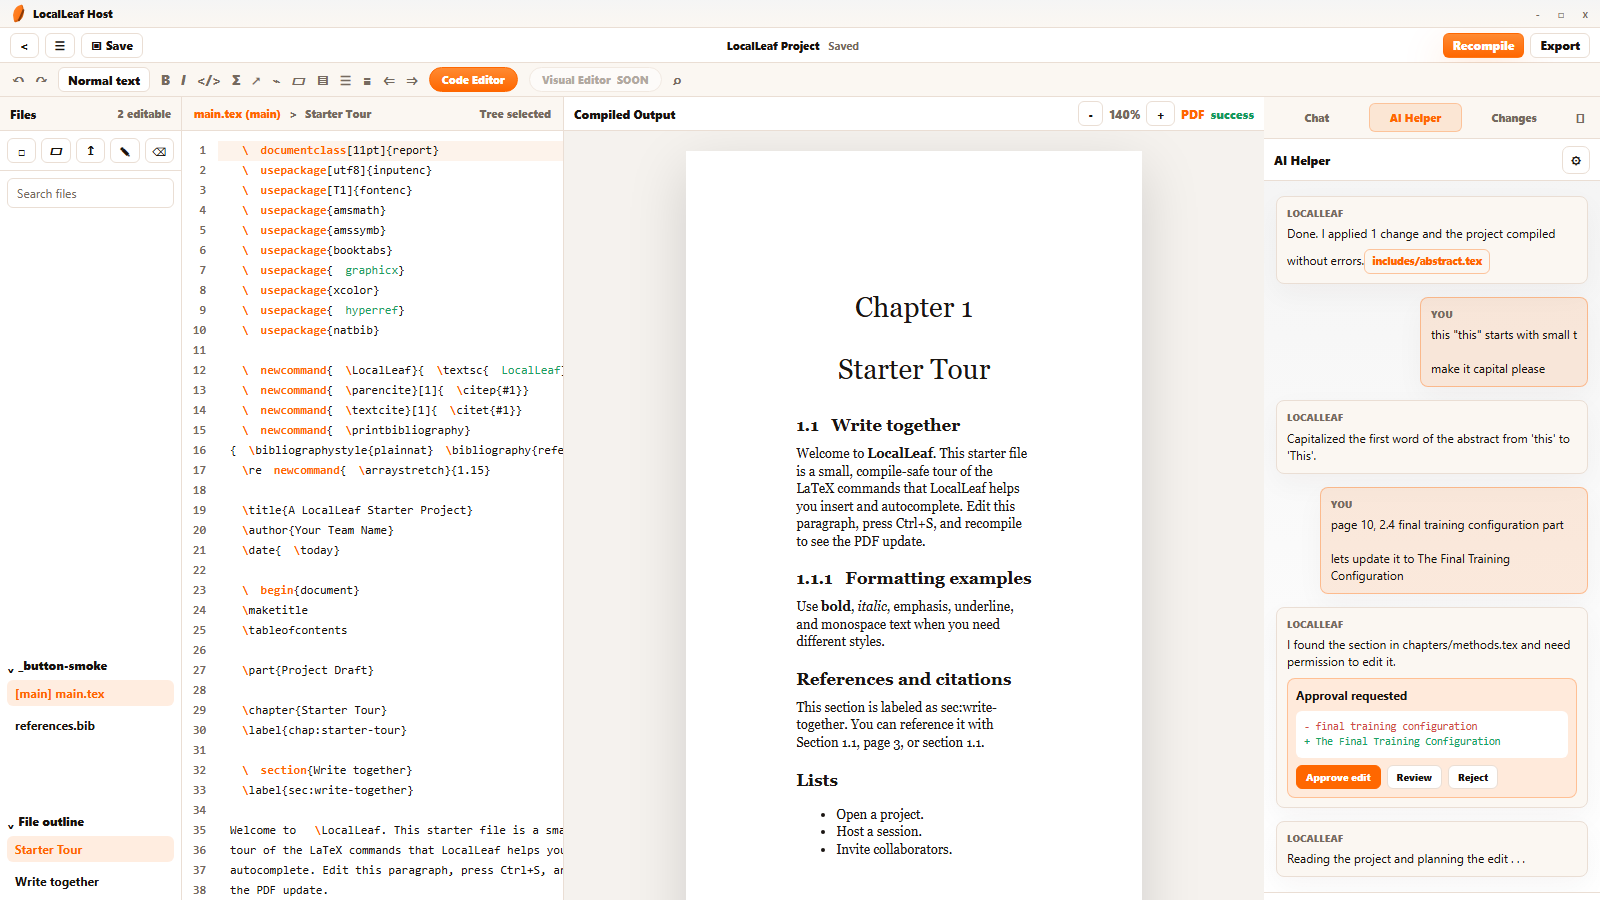Click line 1 documentclass in editor
The width and height of the screenshot is (1600, 900).
[390, 150]
